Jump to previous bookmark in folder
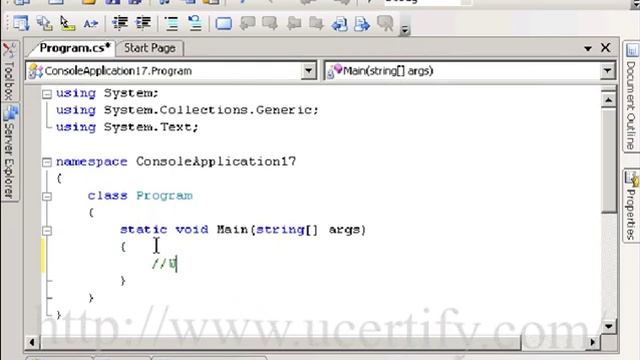Image resolution: width=640 pixels, height=360 pixels. pyautogui.click(x=293, y=23)
